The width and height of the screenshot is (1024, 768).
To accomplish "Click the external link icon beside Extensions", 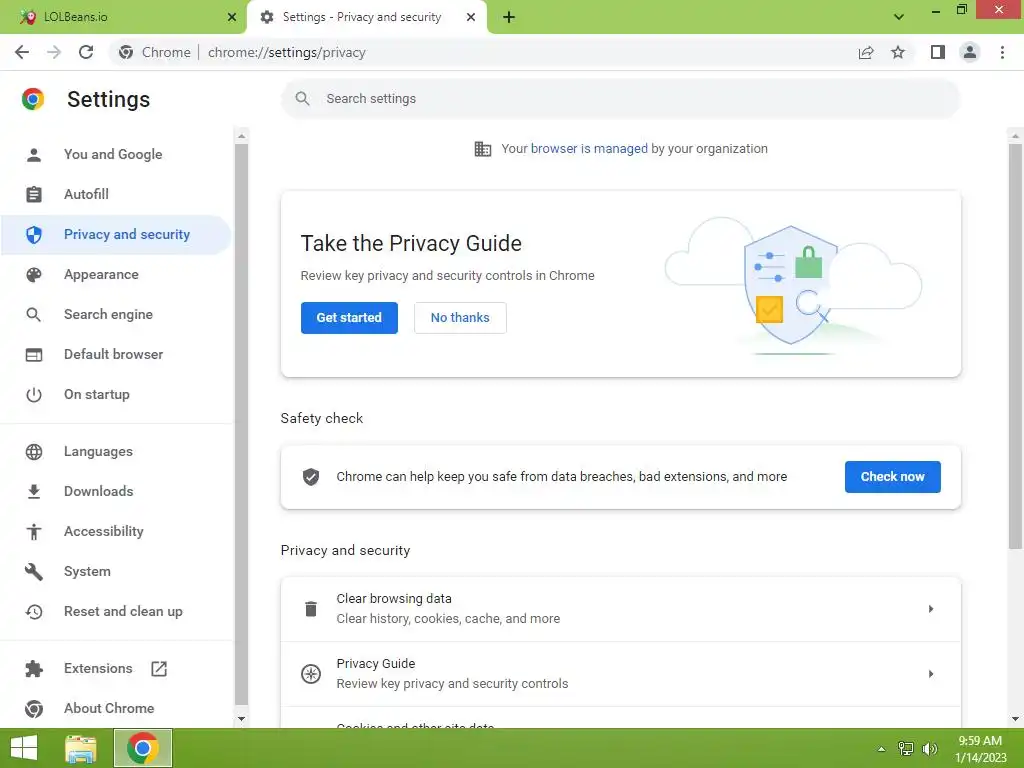I will pos(159,668).
